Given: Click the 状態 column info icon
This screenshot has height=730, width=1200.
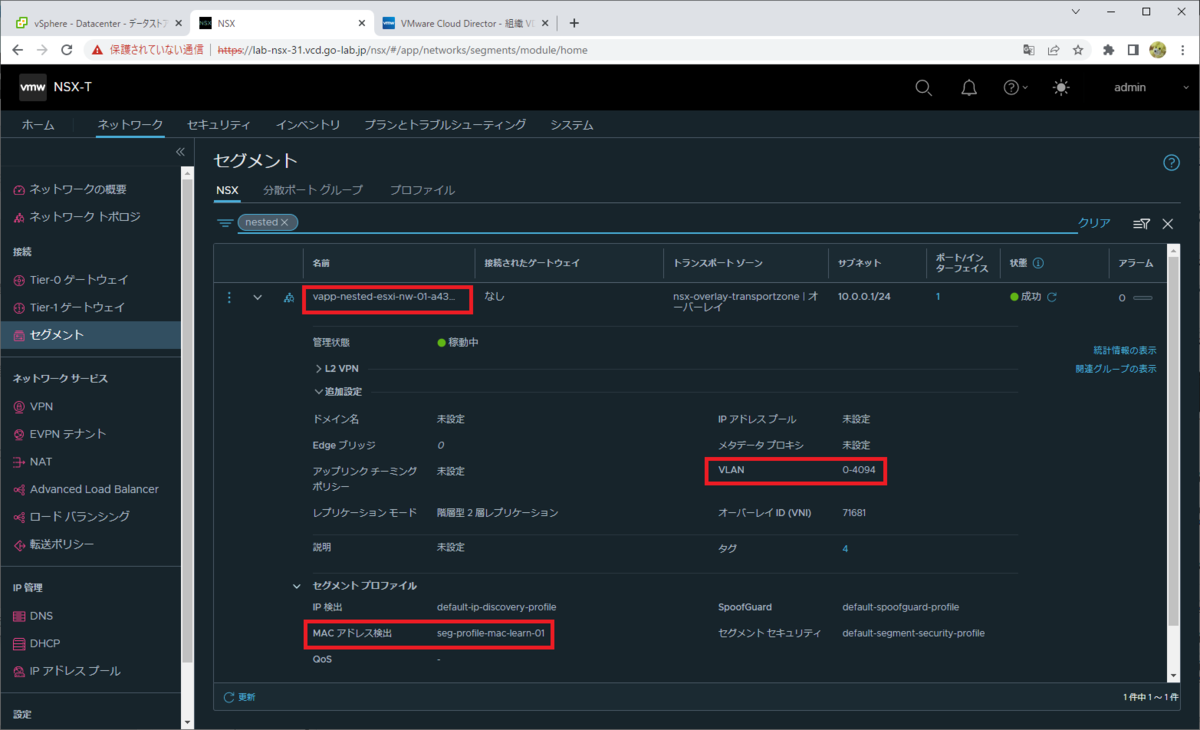Looking at the screenshot, I should point(1038,264).
